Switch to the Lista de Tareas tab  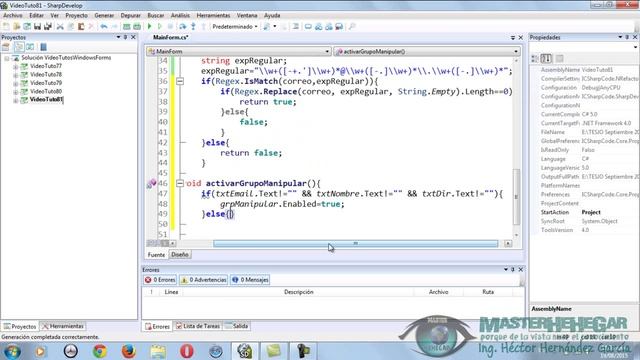pyautogui.click(x=198, y=326)
